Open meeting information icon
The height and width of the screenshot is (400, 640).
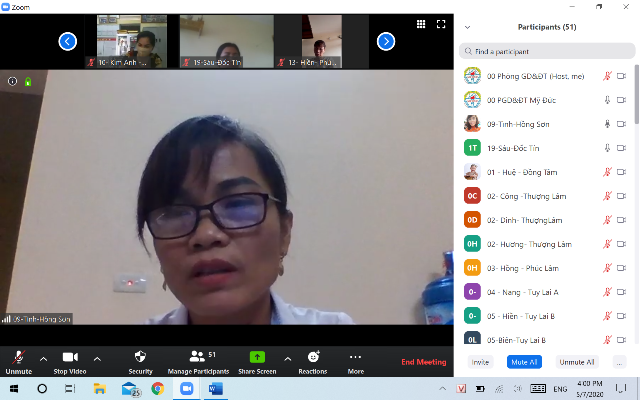pyautogui.click(x=13, y=82)
